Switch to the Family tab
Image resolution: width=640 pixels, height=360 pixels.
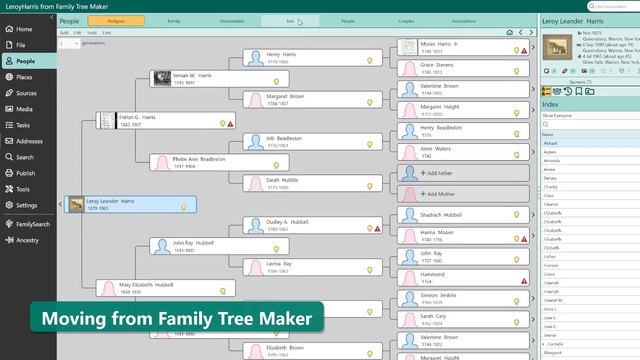174,21
